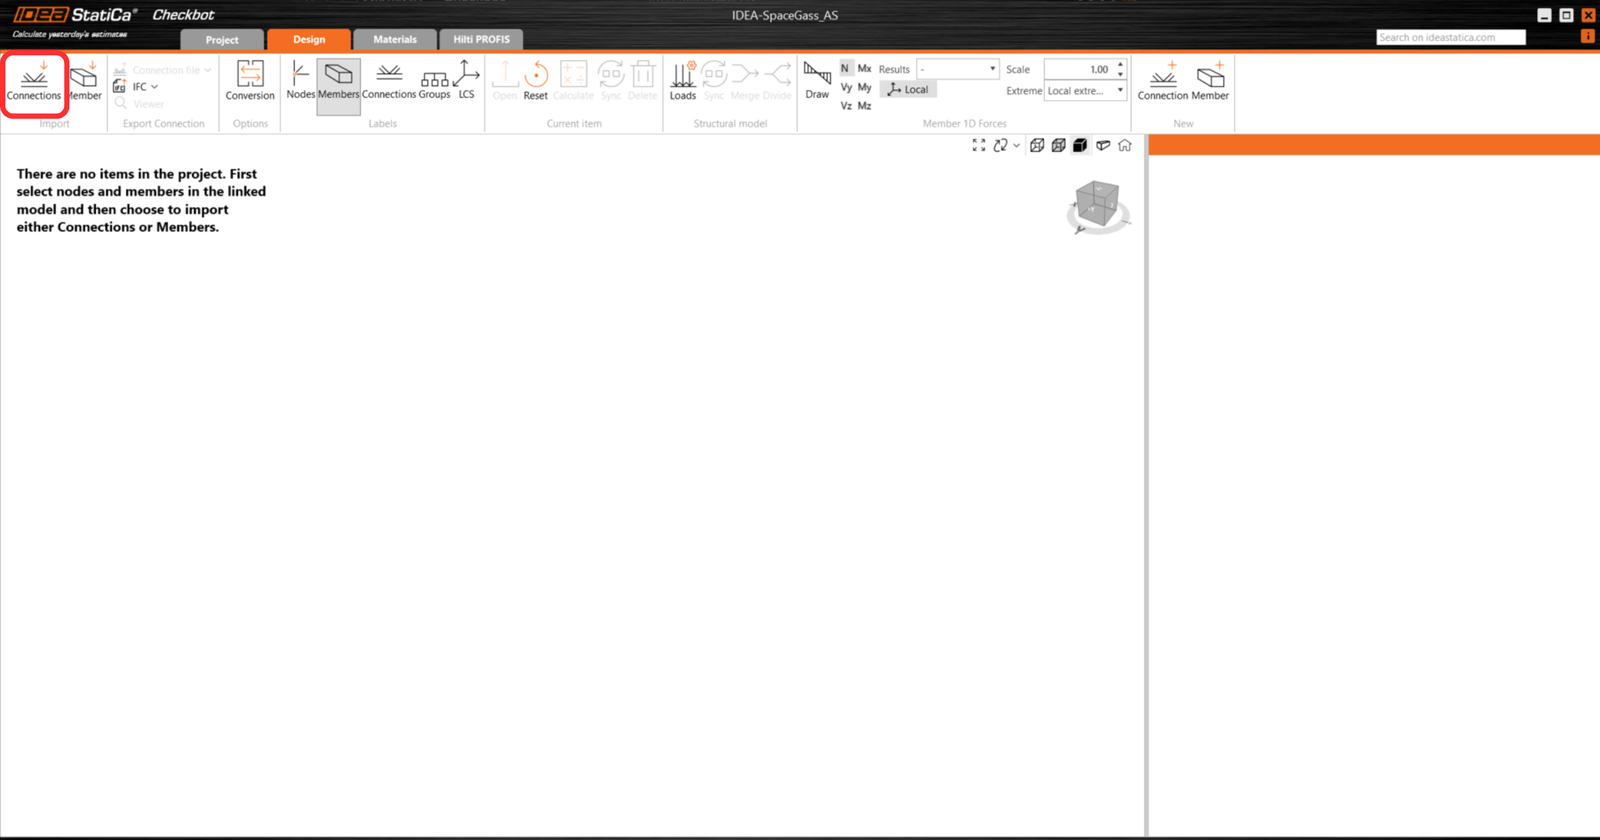1600x840 pixels.
Task: Click the Scale value field
Action: tap(1079, 69)
